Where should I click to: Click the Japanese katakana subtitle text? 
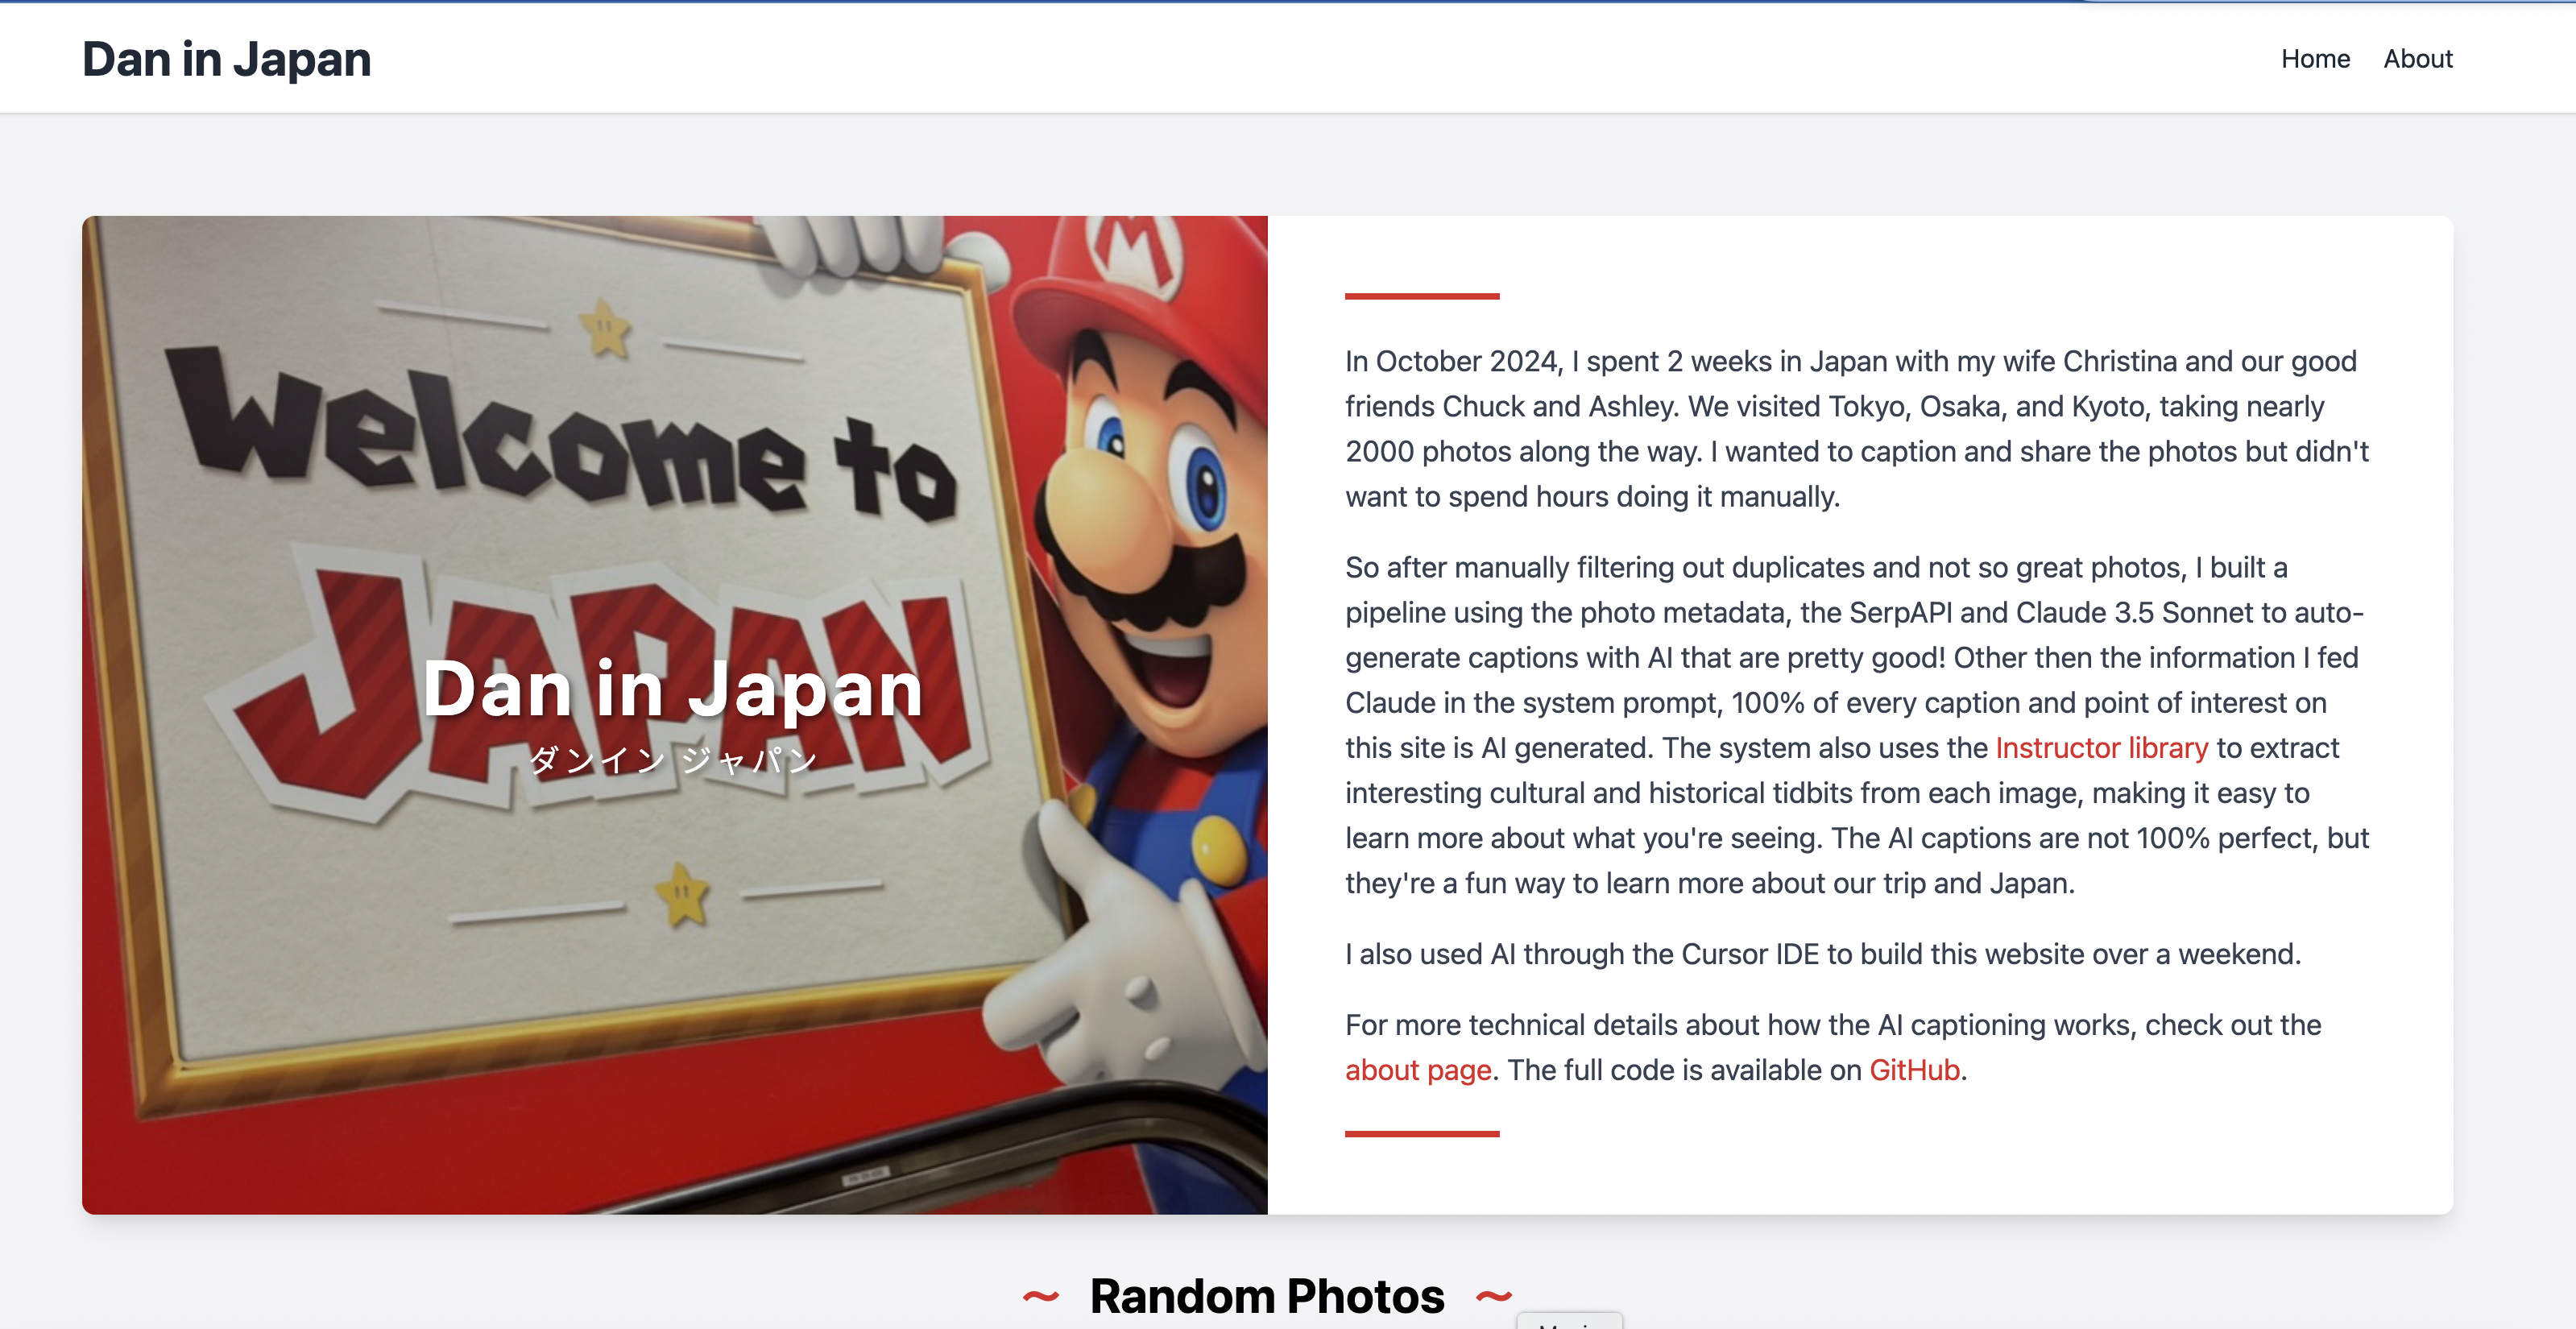pyautogui.click(x=672, y=760)
